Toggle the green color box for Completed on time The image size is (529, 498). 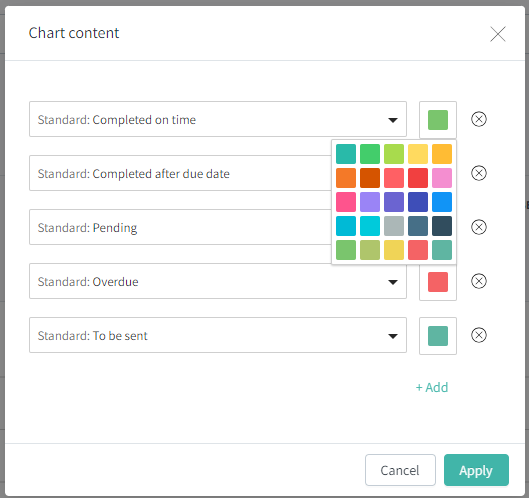[438, 120]
